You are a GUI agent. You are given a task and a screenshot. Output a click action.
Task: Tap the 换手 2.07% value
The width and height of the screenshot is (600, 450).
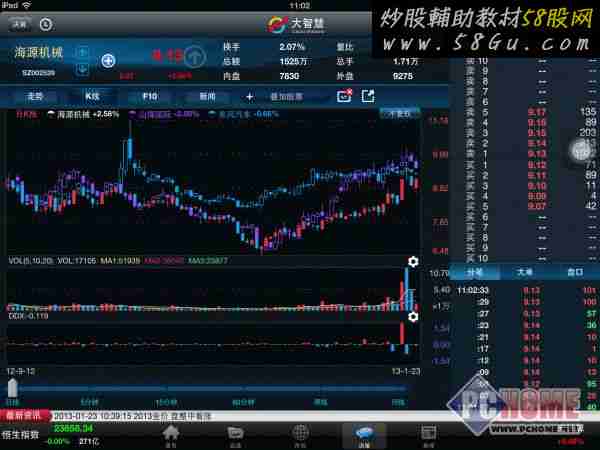(x=292, y=47)
